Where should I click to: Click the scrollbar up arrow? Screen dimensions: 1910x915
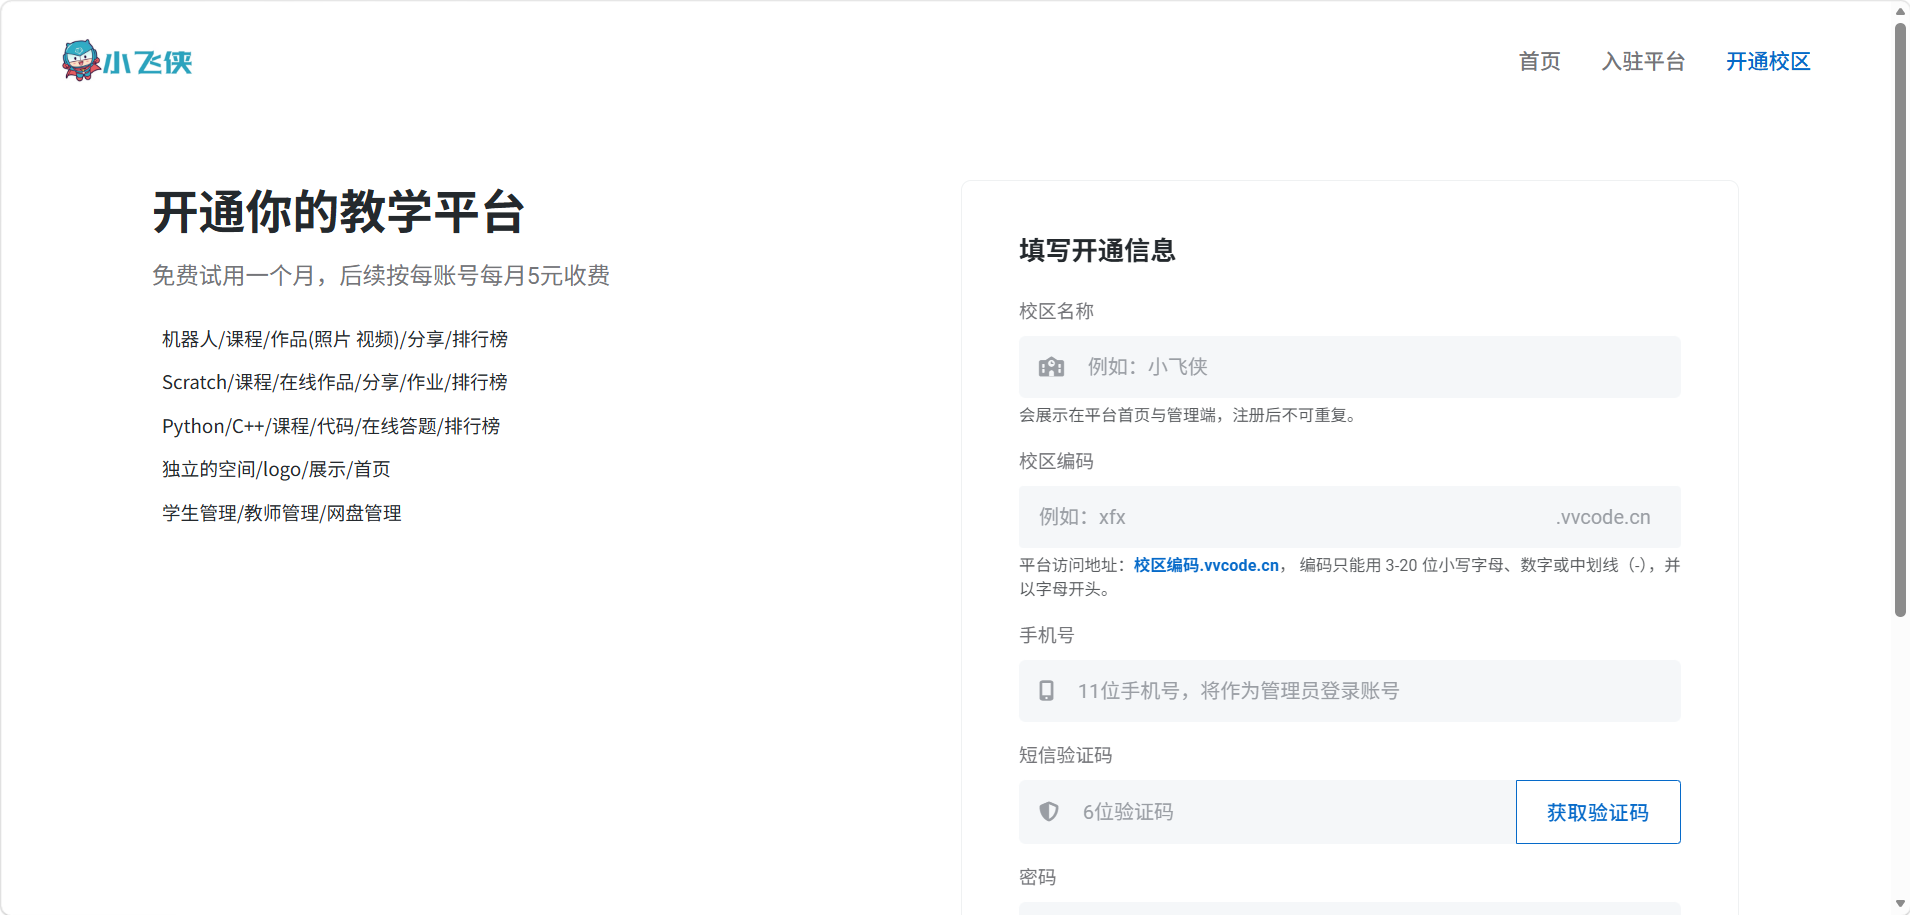click(1900, 10)
